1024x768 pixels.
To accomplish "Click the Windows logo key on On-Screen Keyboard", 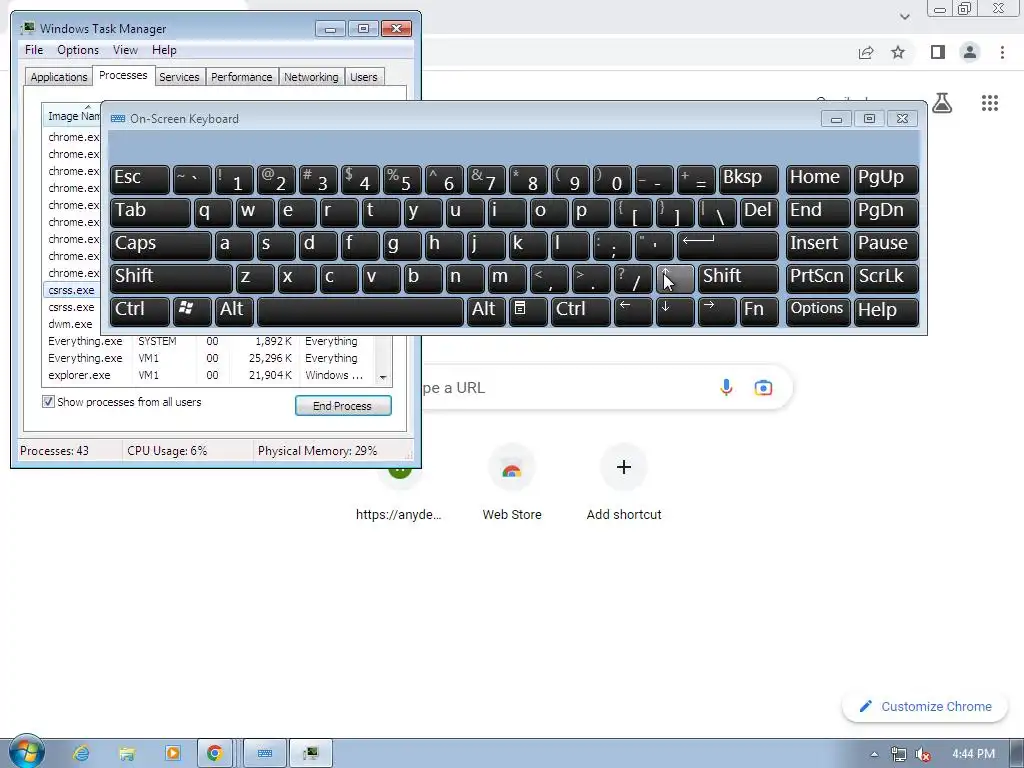I will tap(192, 312).
